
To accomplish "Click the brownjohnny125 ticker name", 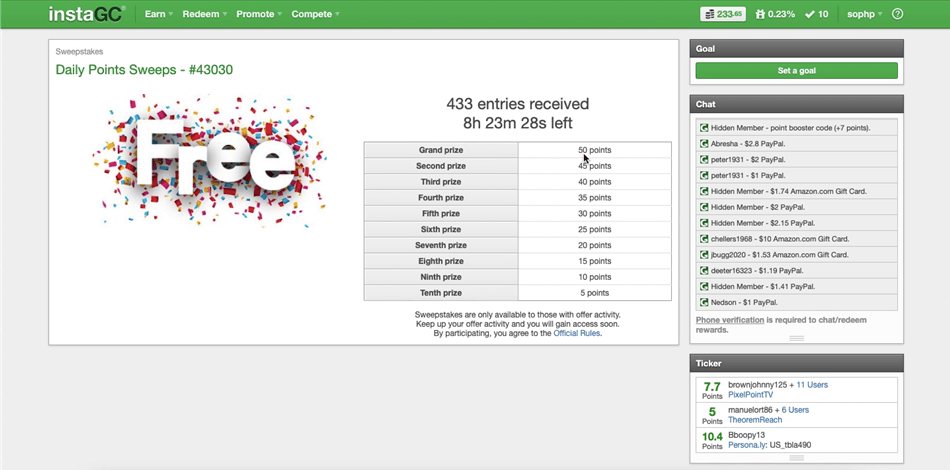I will tap(757, 385).
